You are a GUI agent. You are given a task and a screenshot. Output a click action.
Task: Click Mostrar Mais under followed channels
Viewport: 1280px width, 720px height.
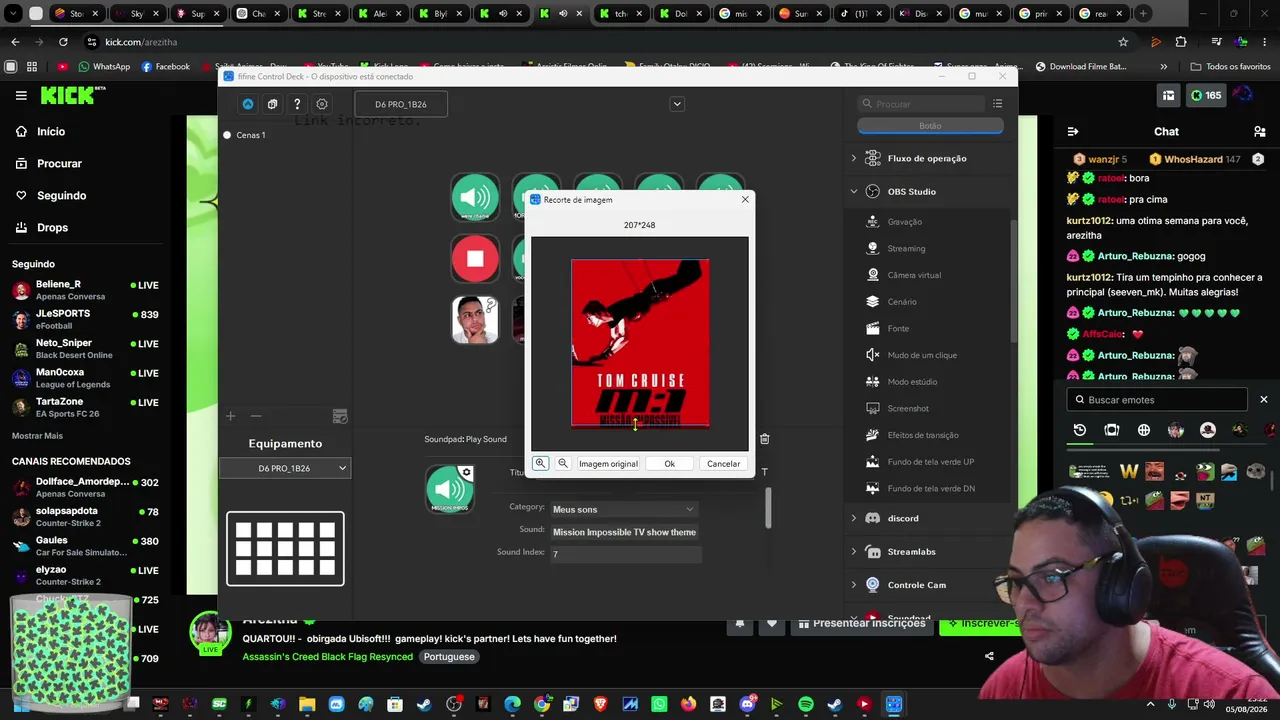(37, 436)
